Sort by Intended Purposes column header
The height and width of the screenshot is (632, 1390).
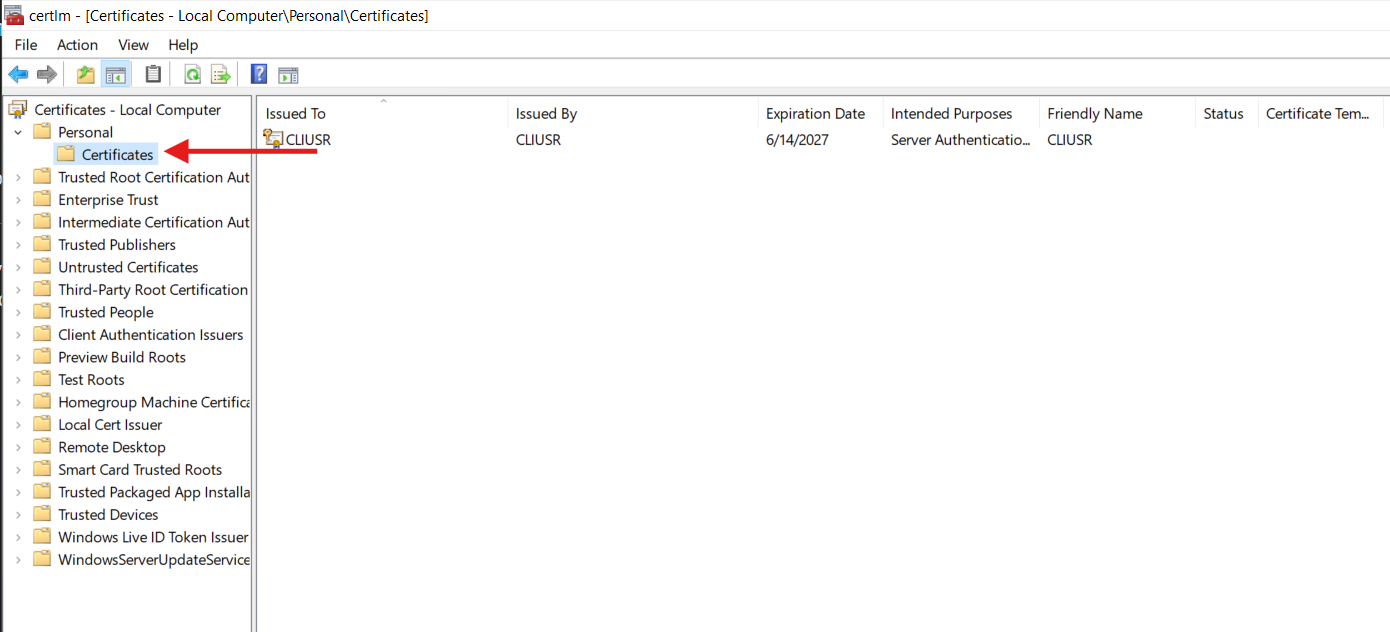pyautogui.click(x=961, y=113)
